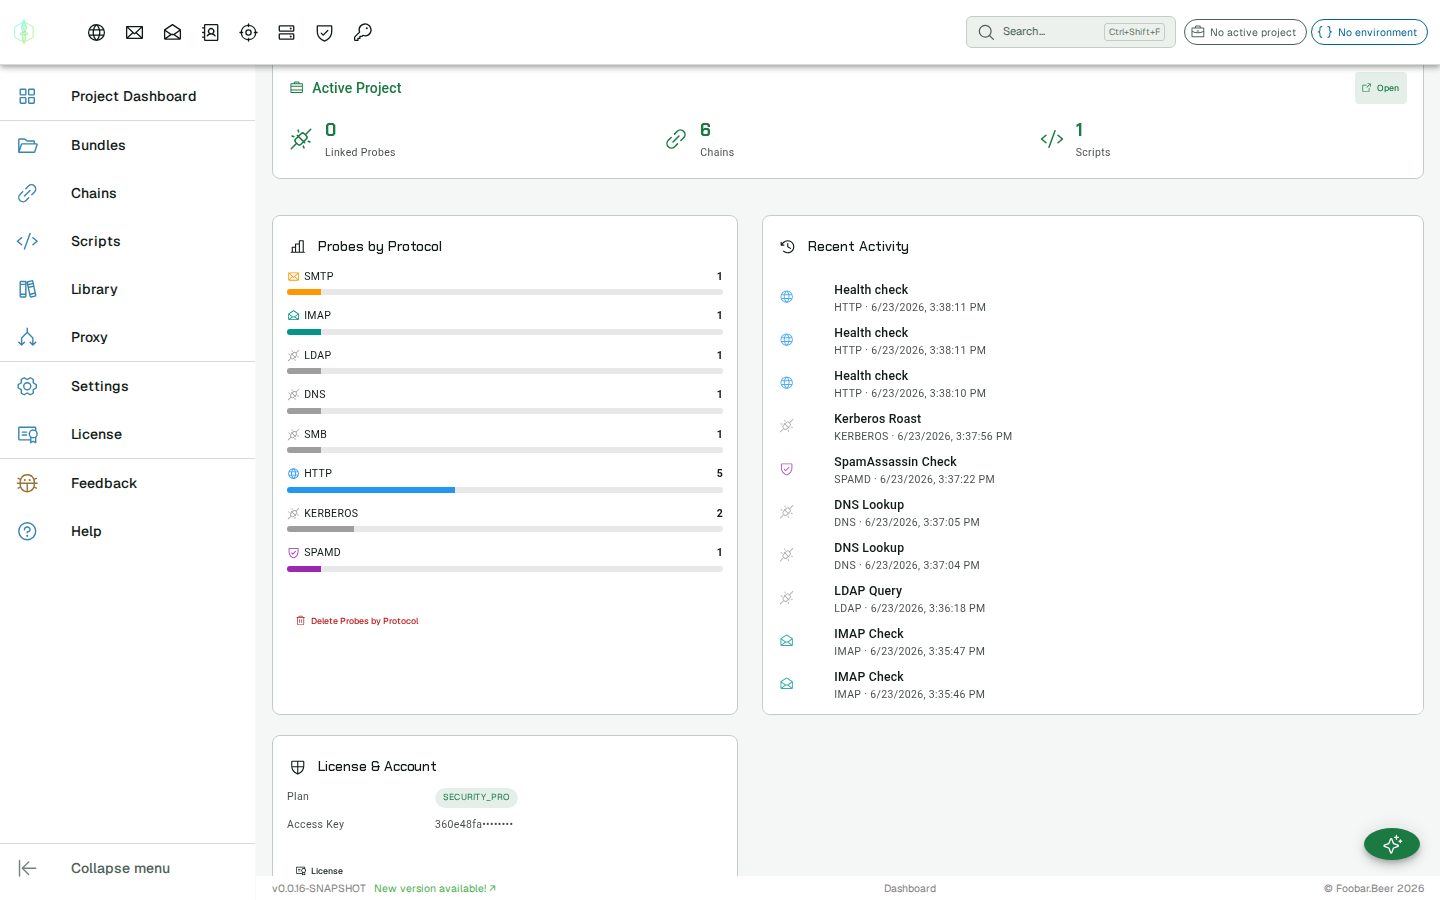Click the SPAMD purple progress bar
Viewport: 1440px width, 900px height.
click(x=304, y=569)
